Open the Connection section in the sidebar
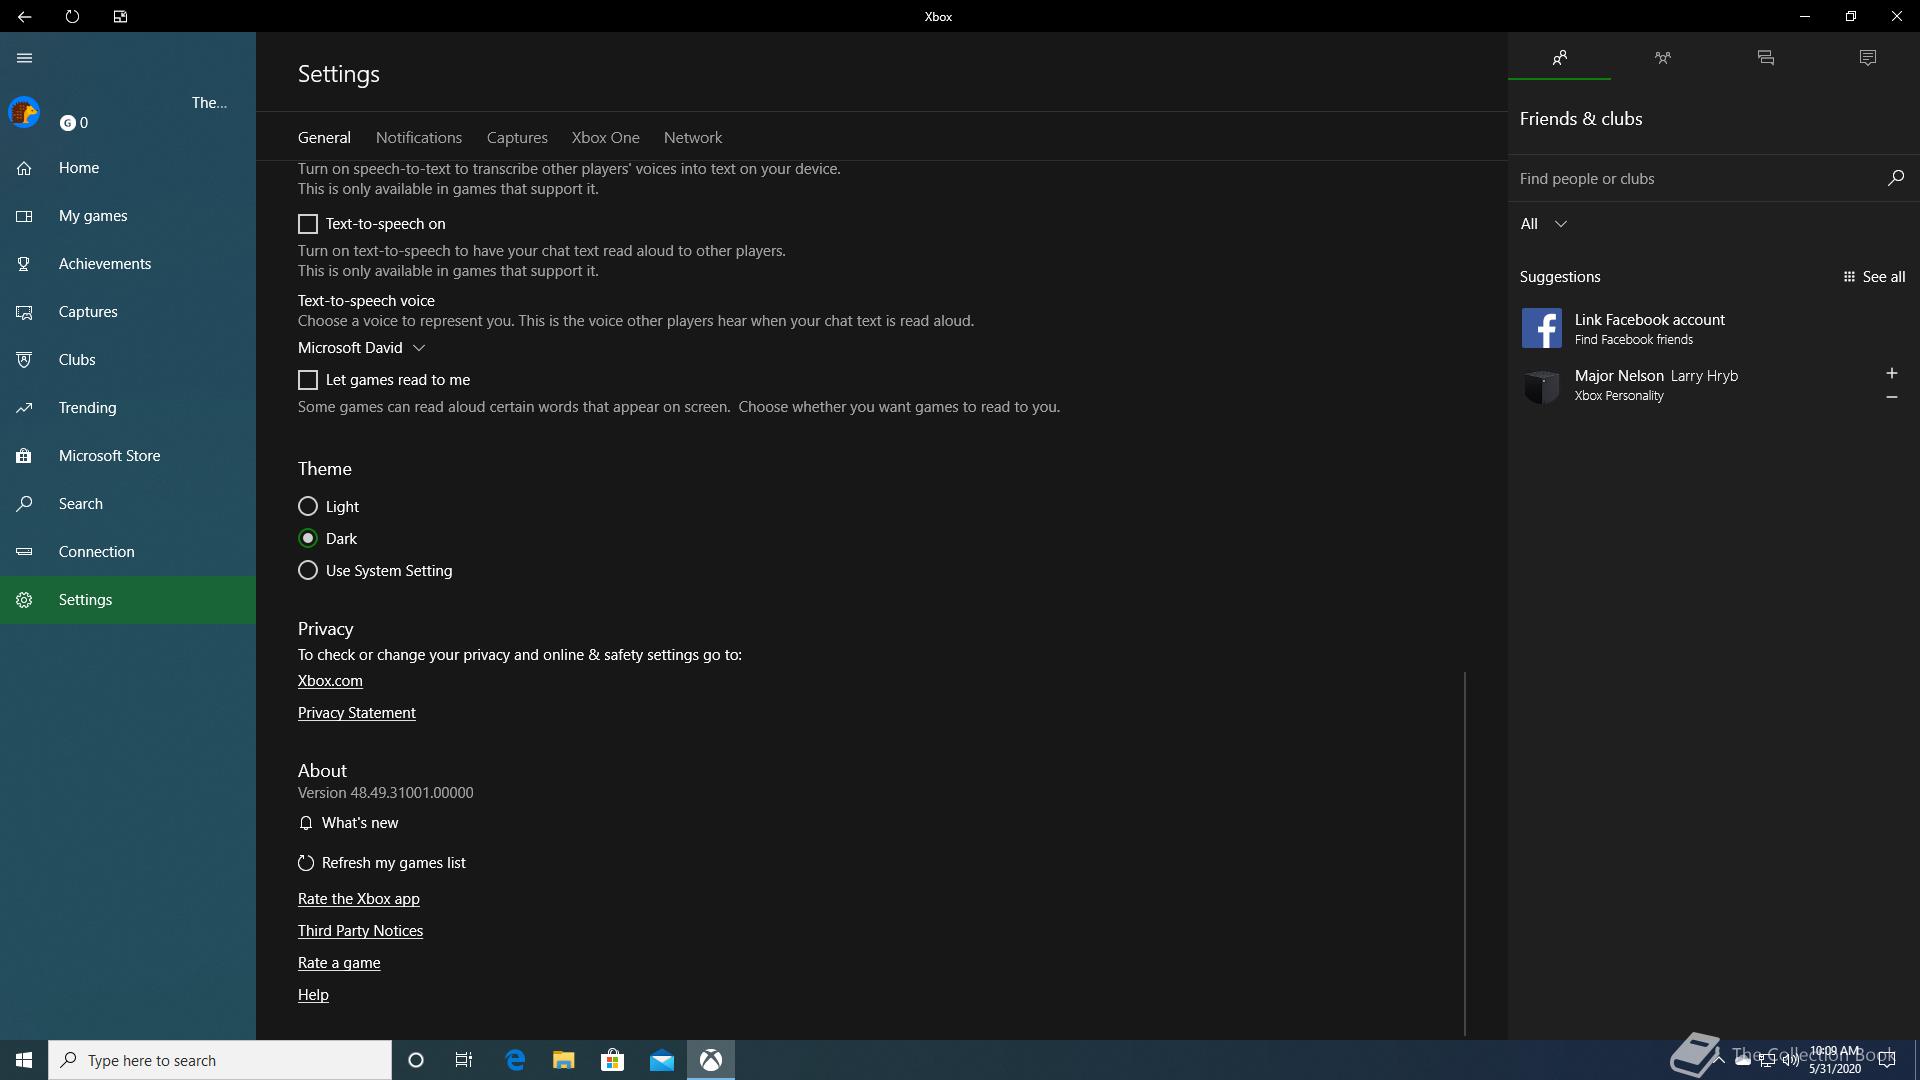The width and height of the screenshot is (1920, 1080). (96, 552)
